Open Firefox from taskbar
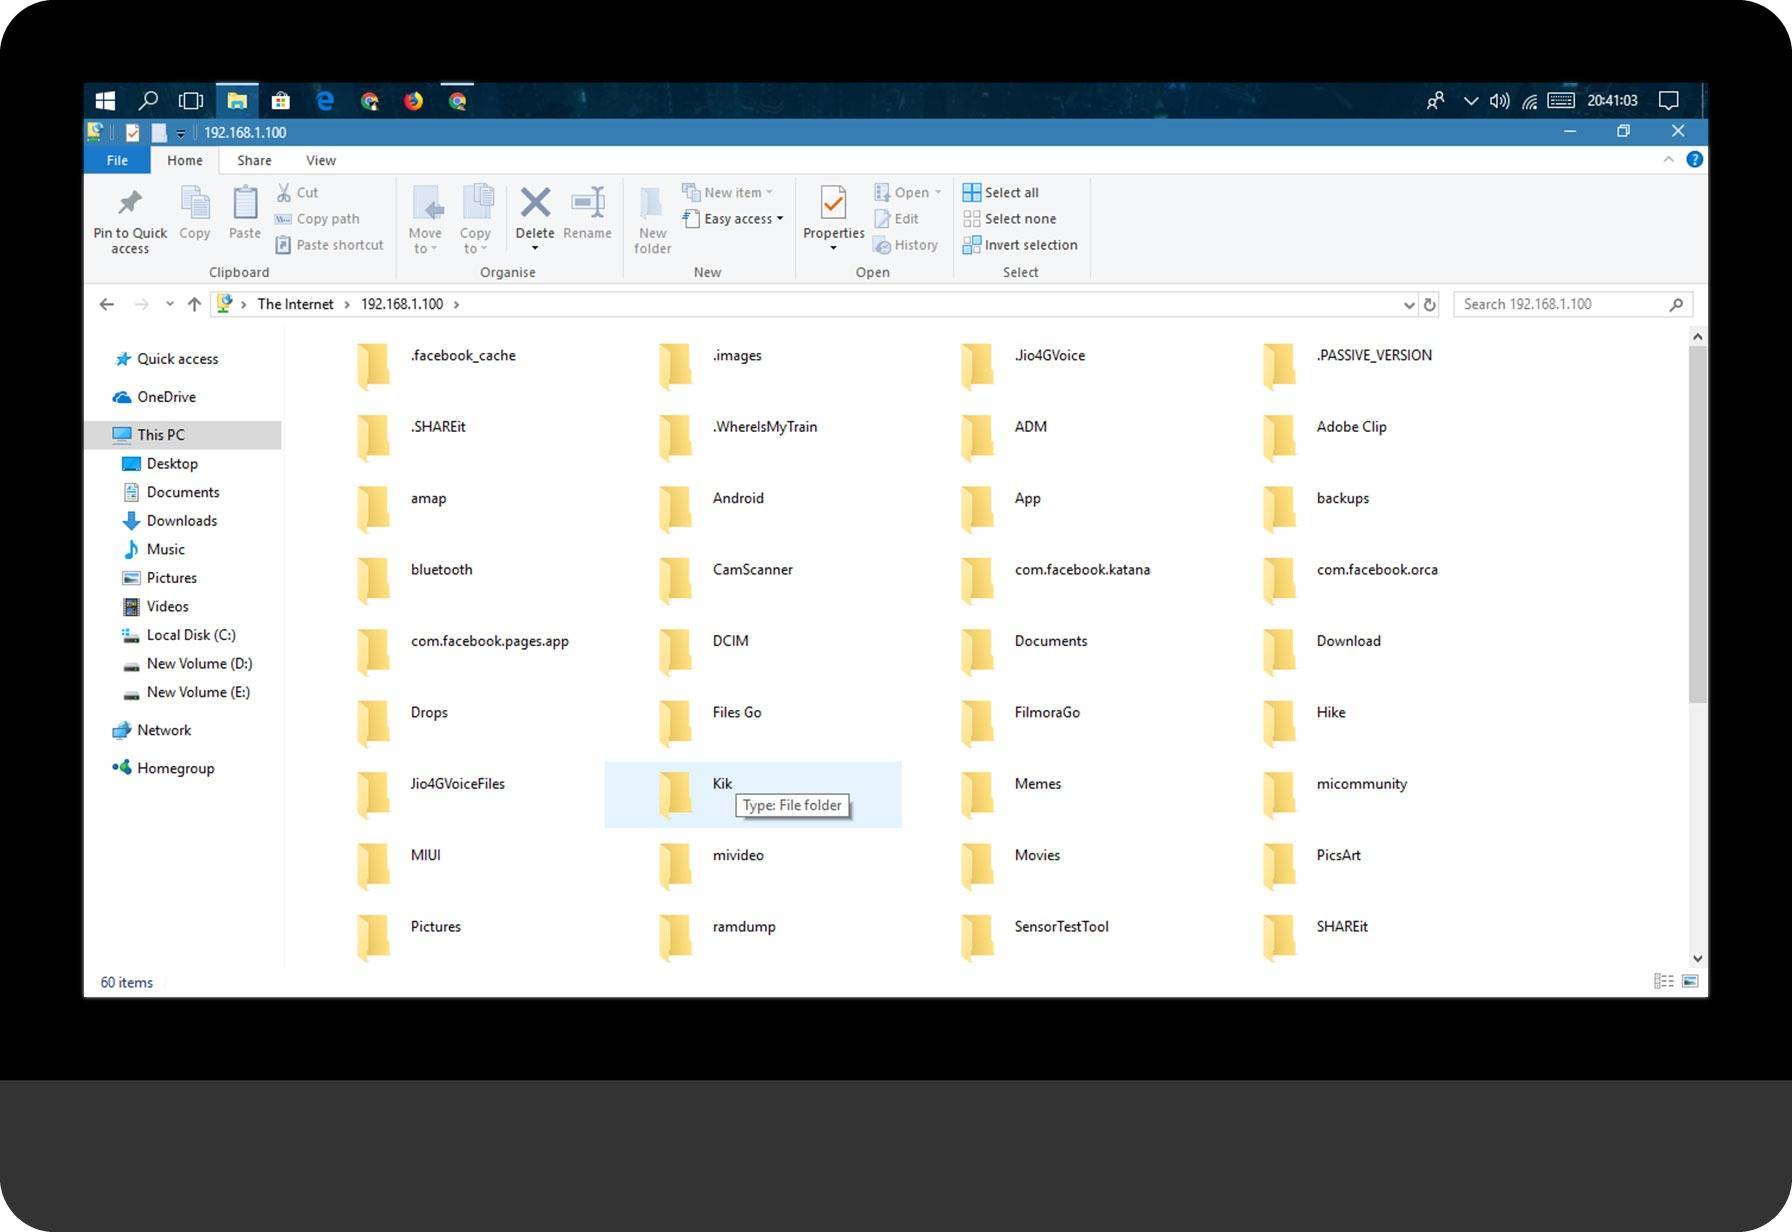The width and height of the screenshot is (1792, 1232). [413, 101]
